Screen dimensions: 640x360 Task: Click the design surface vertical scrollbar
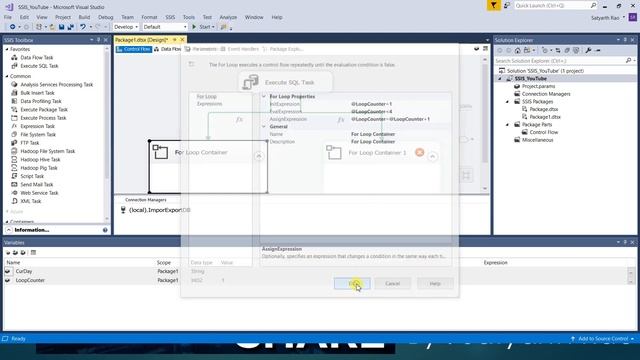(x=485, y=124)
